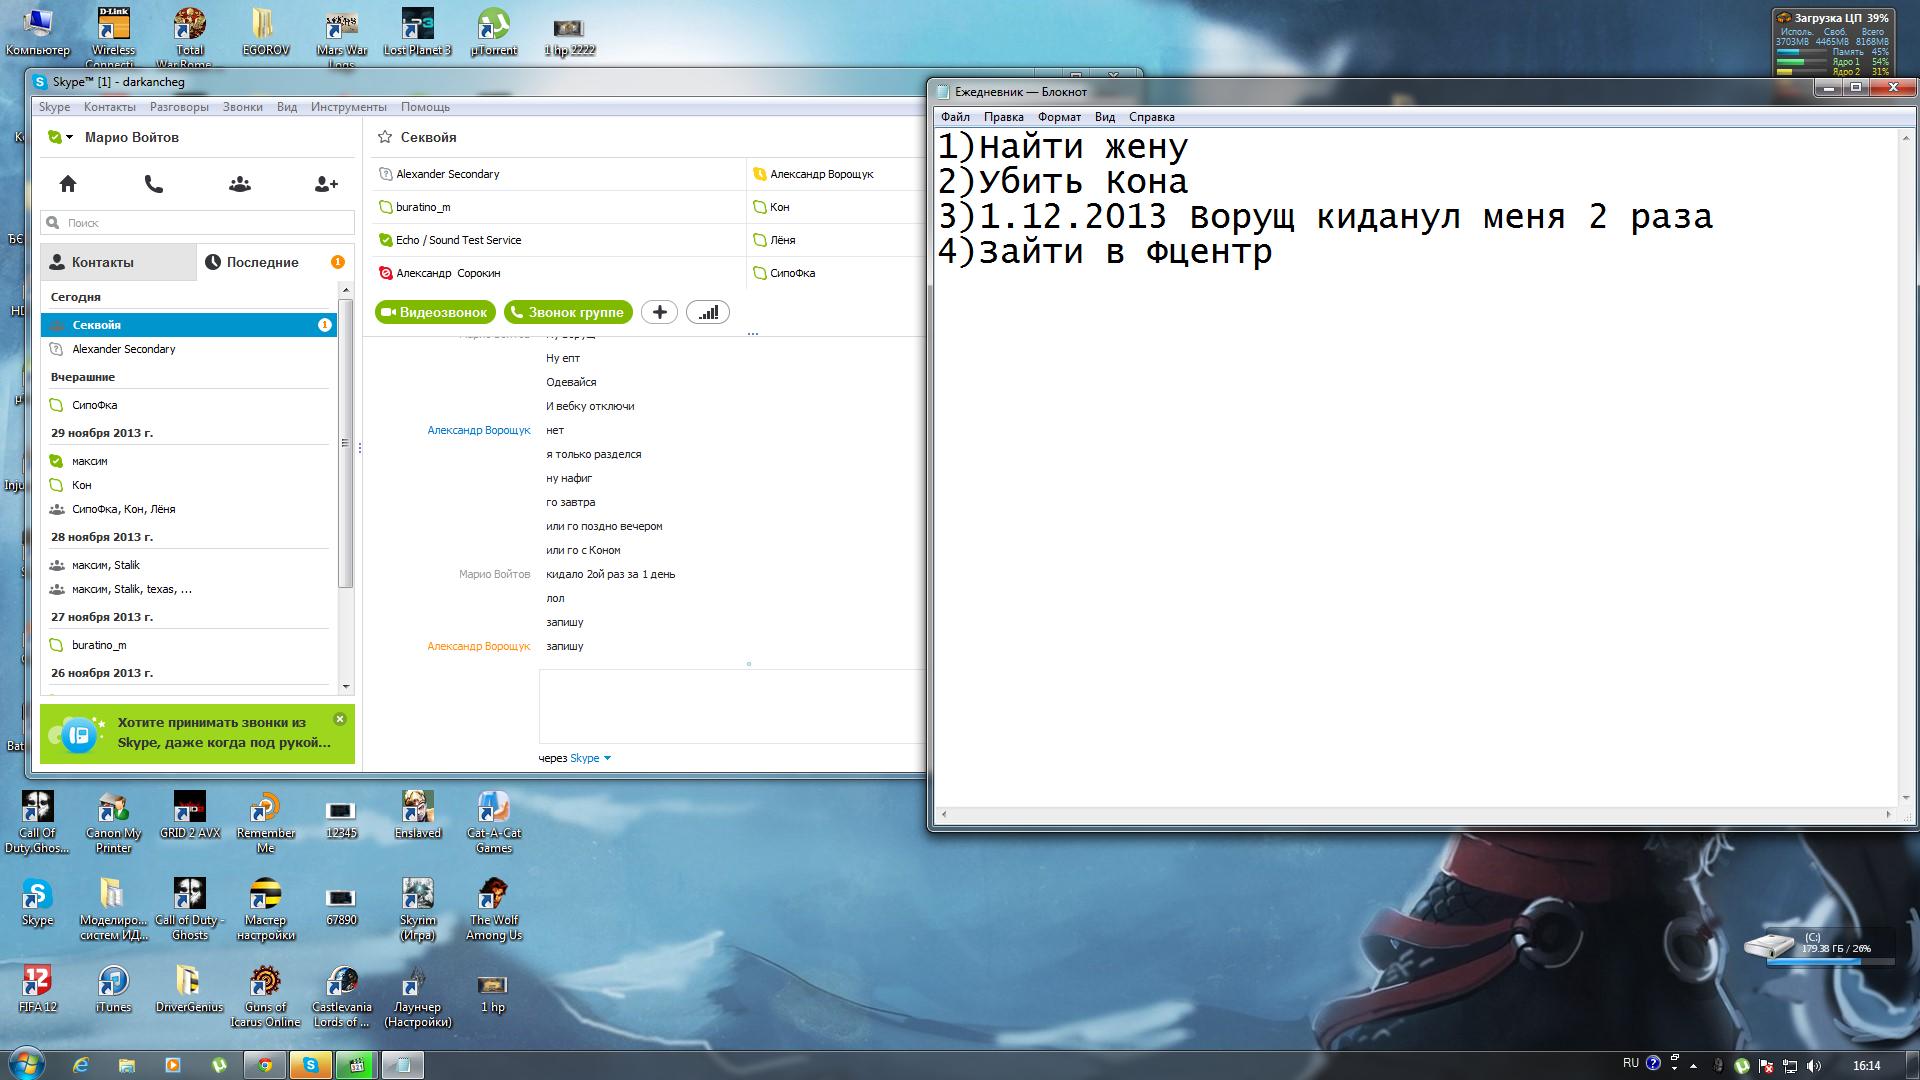
Task: Open buratino_m conversation from 27 ноября
Action: pyautogui.click(x=189, y=645)
